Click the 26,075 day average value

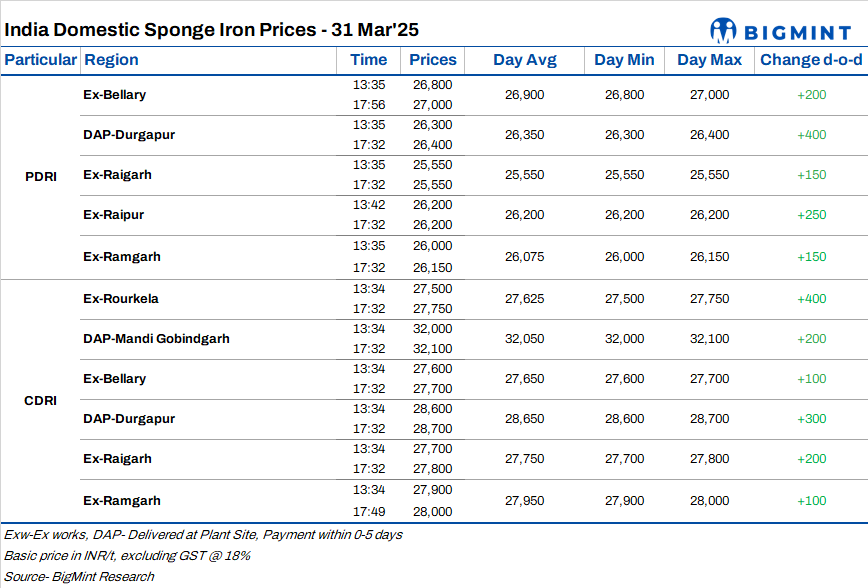pyautogui.click(x=525, y=256)
